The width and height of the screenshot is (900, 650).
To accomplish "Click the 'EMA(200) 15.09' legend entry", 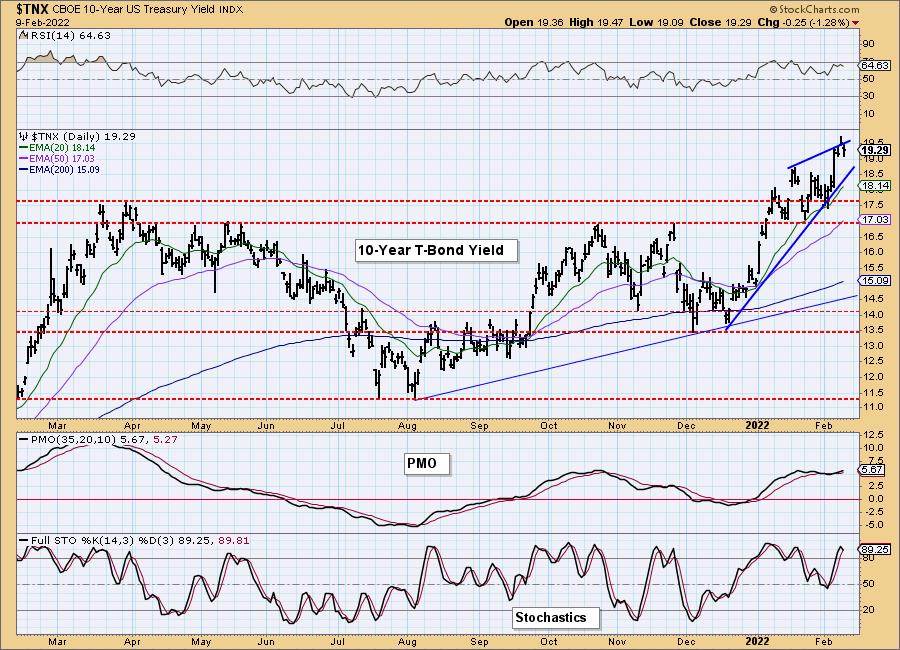I will point(64,169).
